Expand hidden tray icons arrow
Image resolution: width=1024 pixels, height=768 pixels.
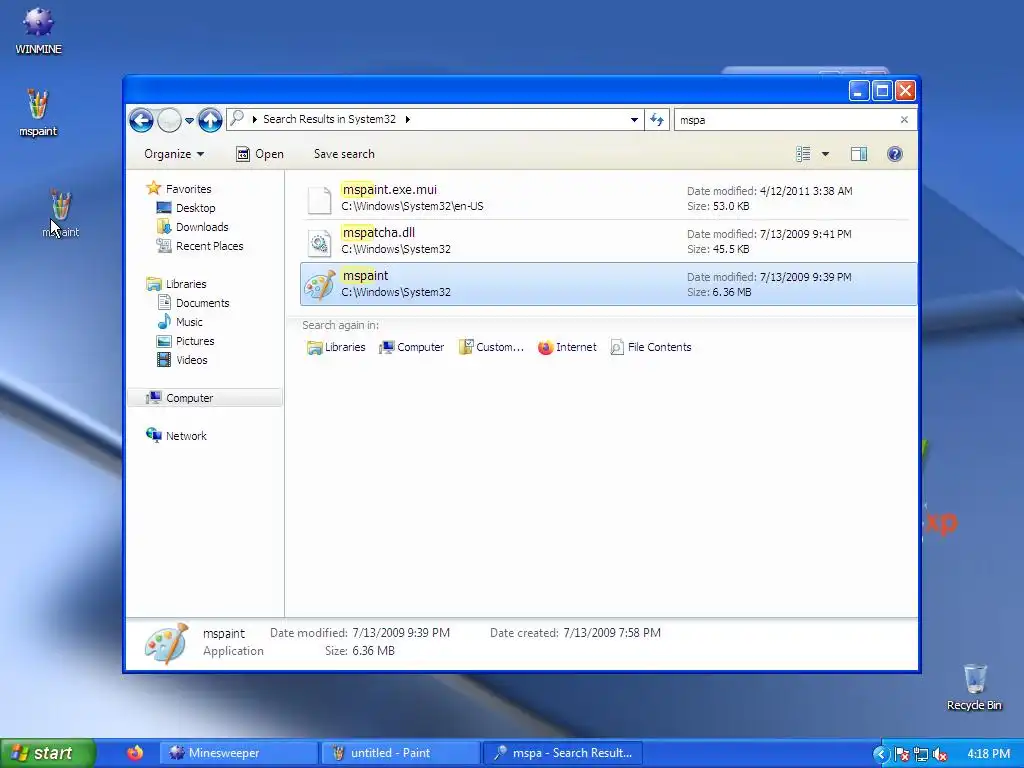[880, 754]
